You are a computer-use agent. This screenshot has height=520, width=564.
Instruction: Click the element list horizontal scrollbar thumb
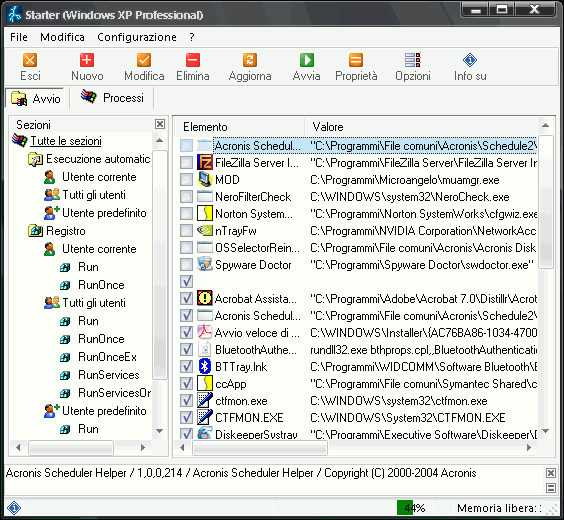coord(260,447)
